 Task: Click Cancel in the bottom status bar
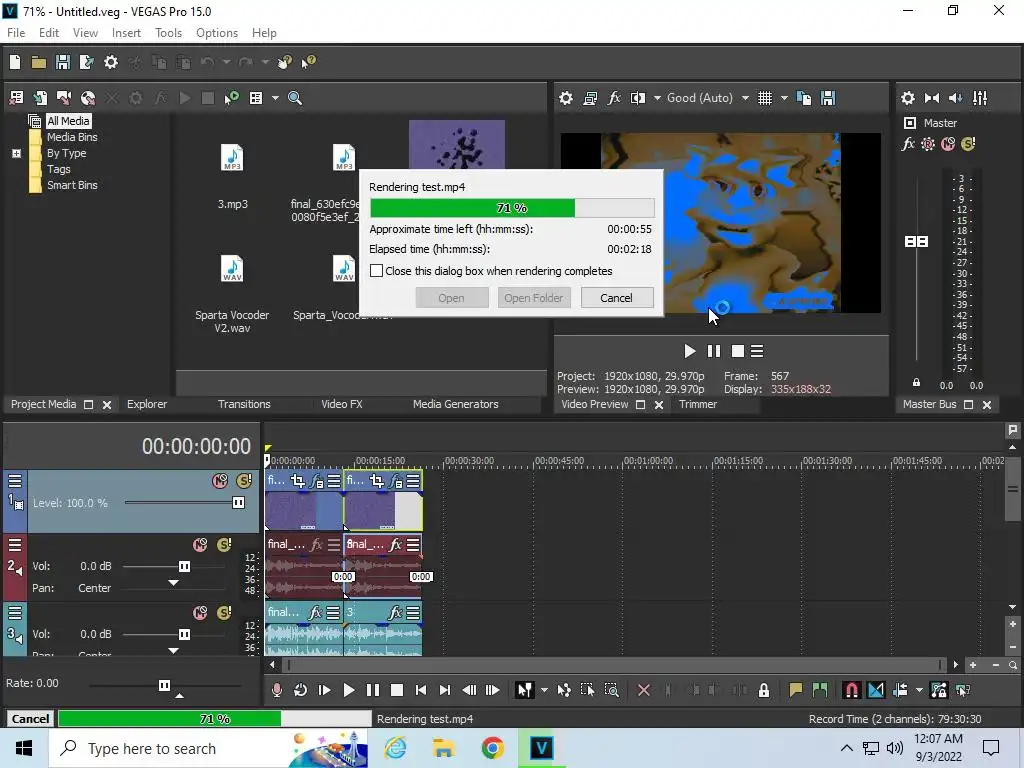tap(30, 719)
